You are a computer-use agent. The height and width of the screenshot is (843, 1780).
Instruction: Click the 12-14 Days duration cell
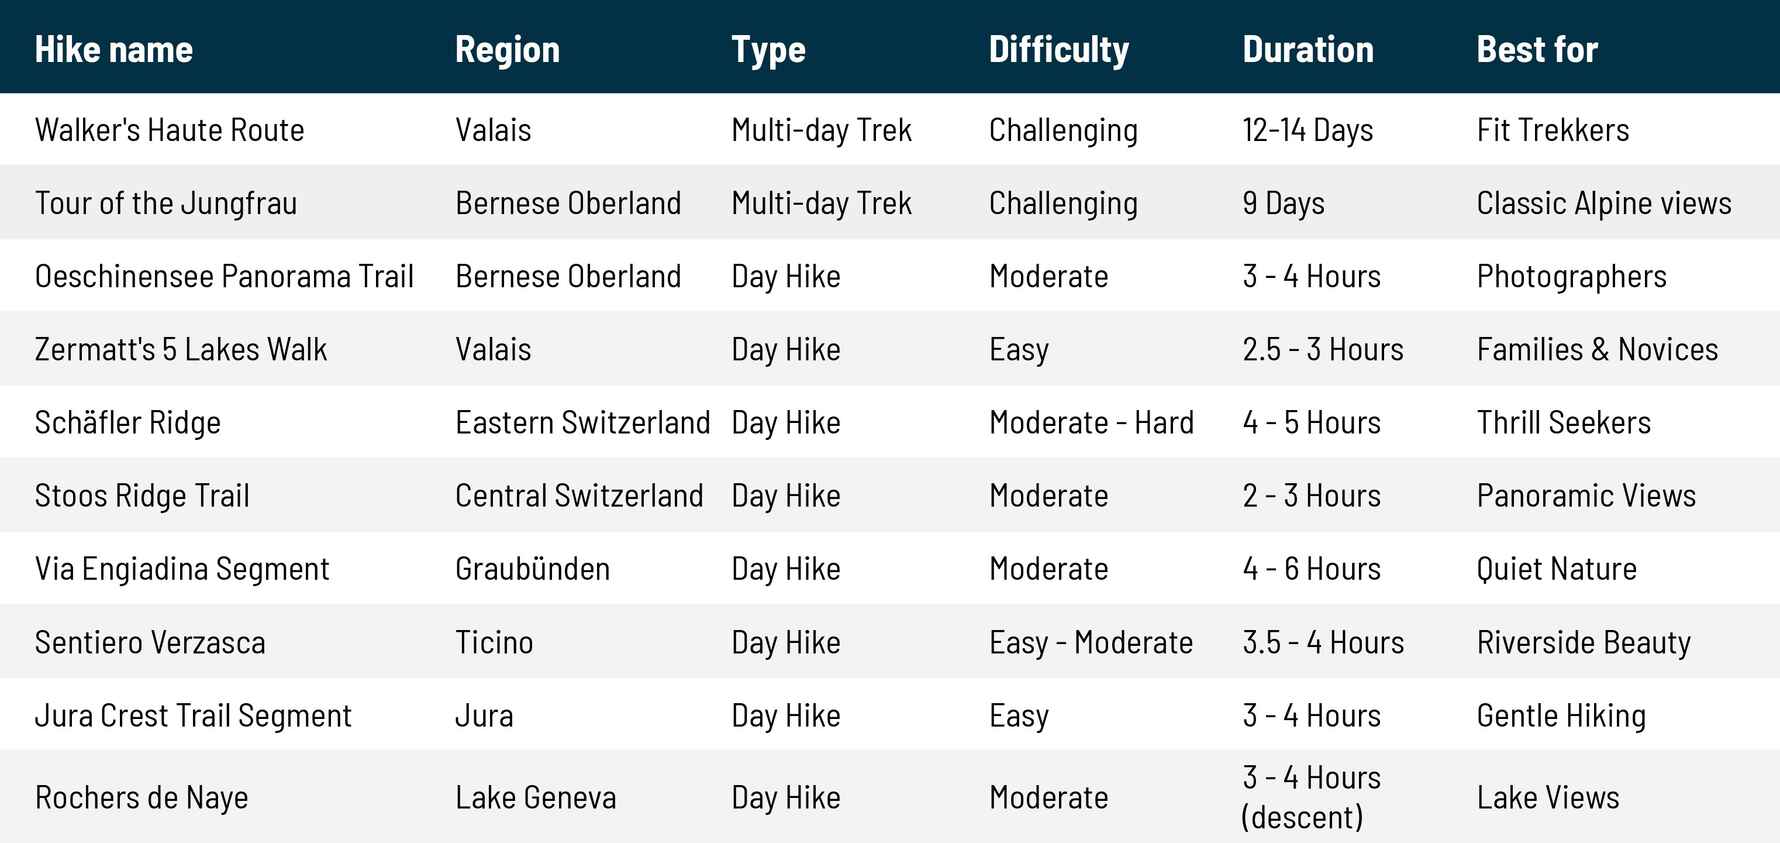(x=1307, y=130)
